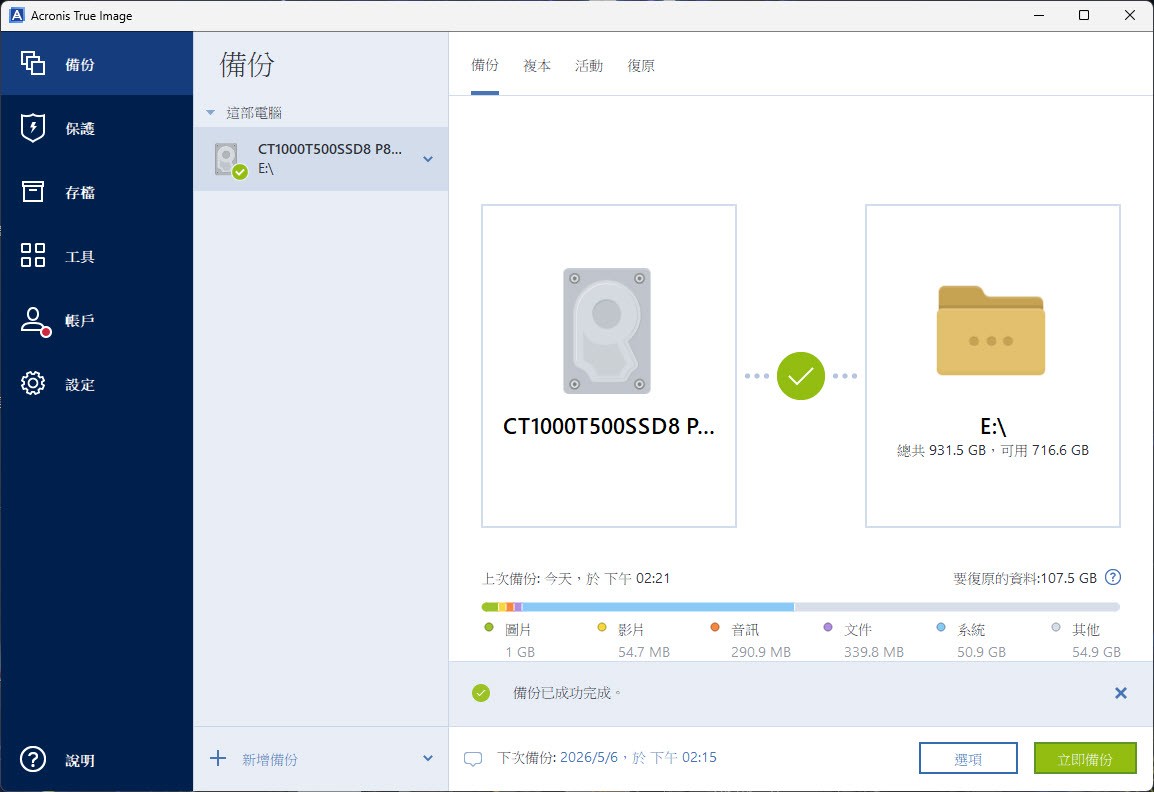Click the comment bubble icon
The width and height of the screenshot is (1154, 792).
[x=473, y=759]
